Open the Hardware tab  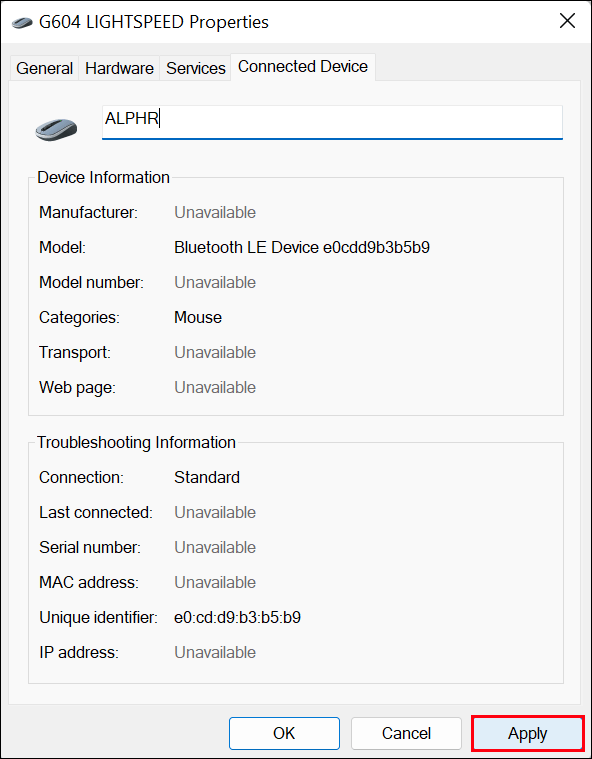click(x=119, y=68)
